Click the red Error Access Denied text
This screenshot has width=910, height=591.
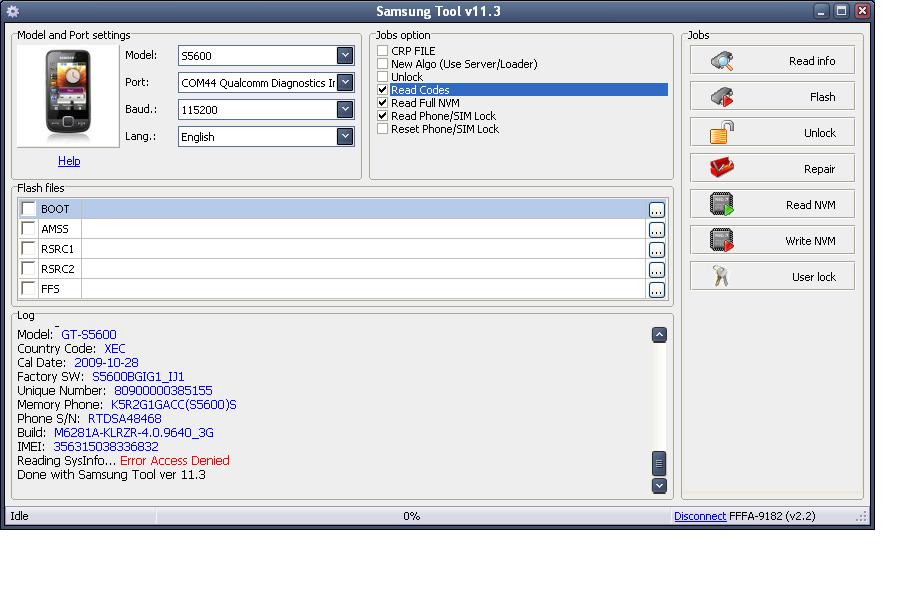pyautogui.click(x=175, y=460)
